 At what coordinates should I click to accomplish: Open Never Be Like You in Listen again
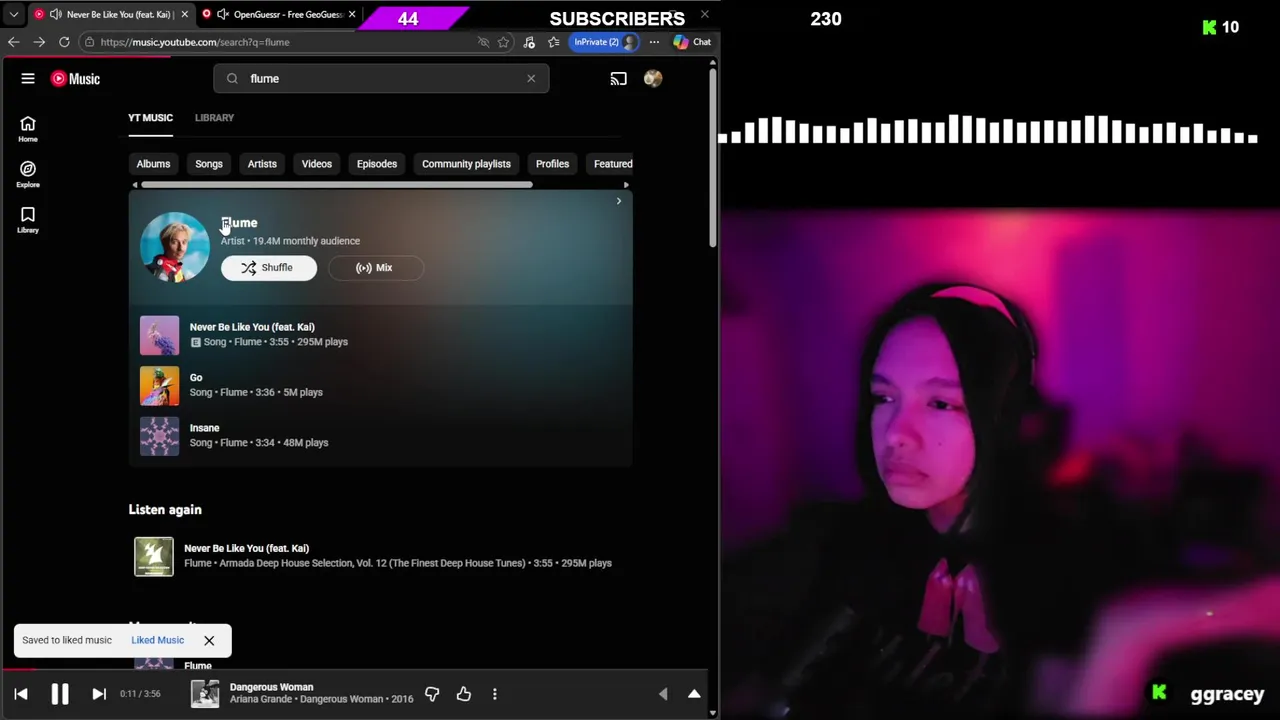click(x=246, y=548)
